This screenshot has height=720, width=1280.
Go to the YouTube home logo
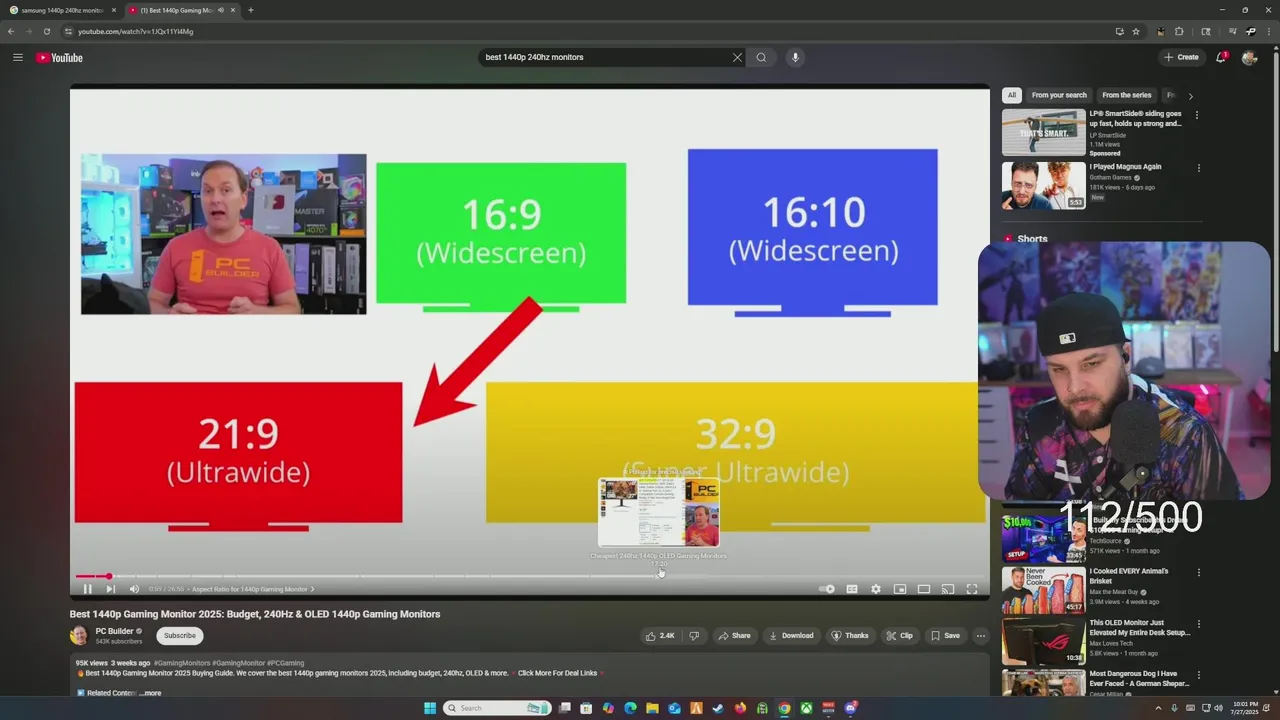pyautogui.click(x=59, y=57)
